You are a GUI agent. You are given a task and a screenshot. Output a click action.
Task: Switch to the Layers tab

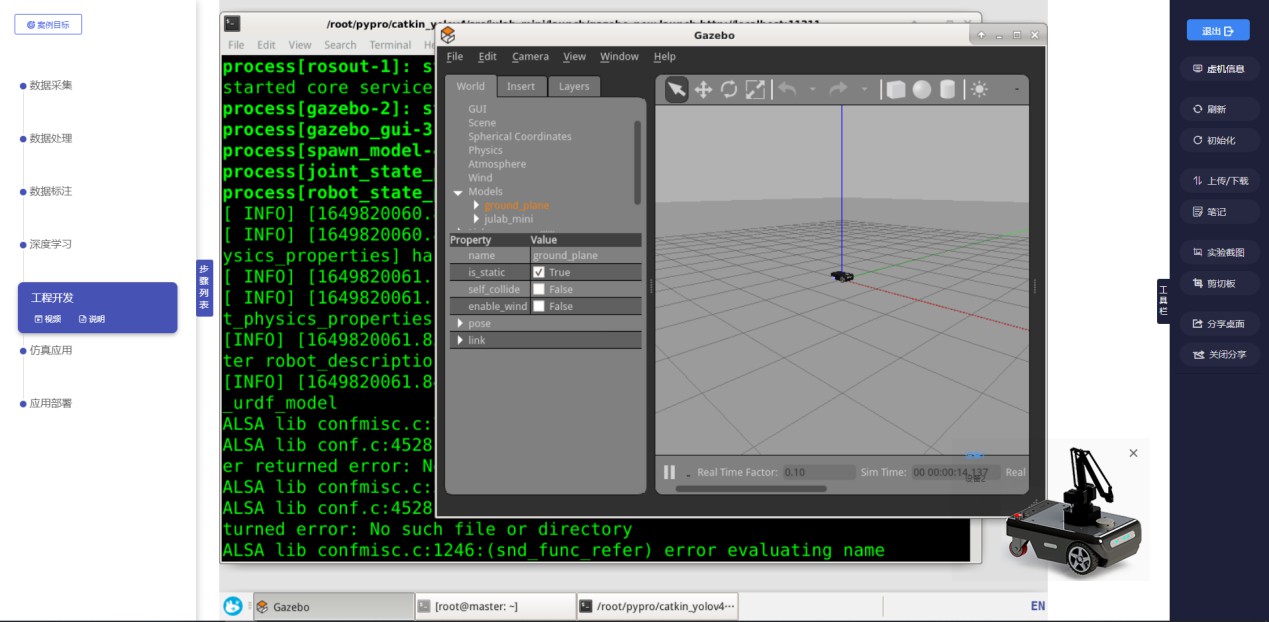click(x=574, y=87)
